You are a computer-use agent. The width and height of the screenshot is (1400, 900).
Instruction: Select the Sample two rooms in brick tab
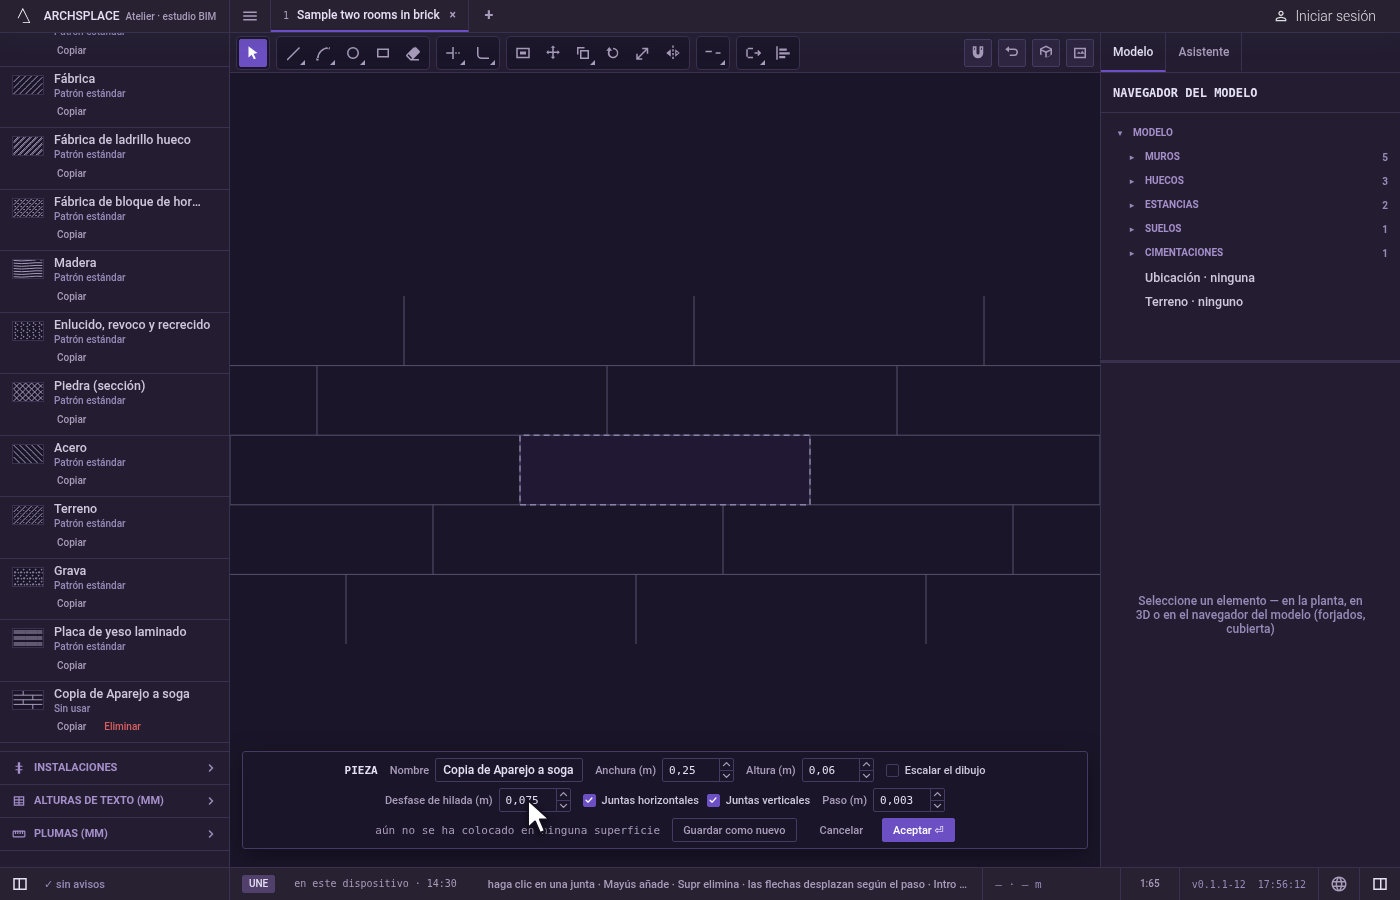pyautogui.click(x=368, y=15)
